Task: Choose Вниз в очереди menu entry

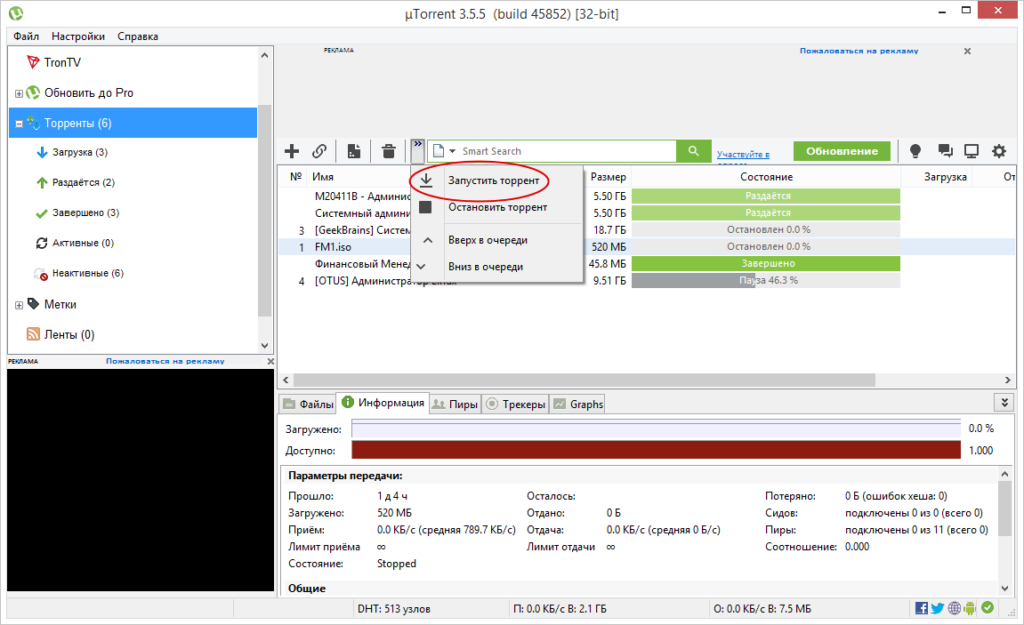Action: point(496,266)
